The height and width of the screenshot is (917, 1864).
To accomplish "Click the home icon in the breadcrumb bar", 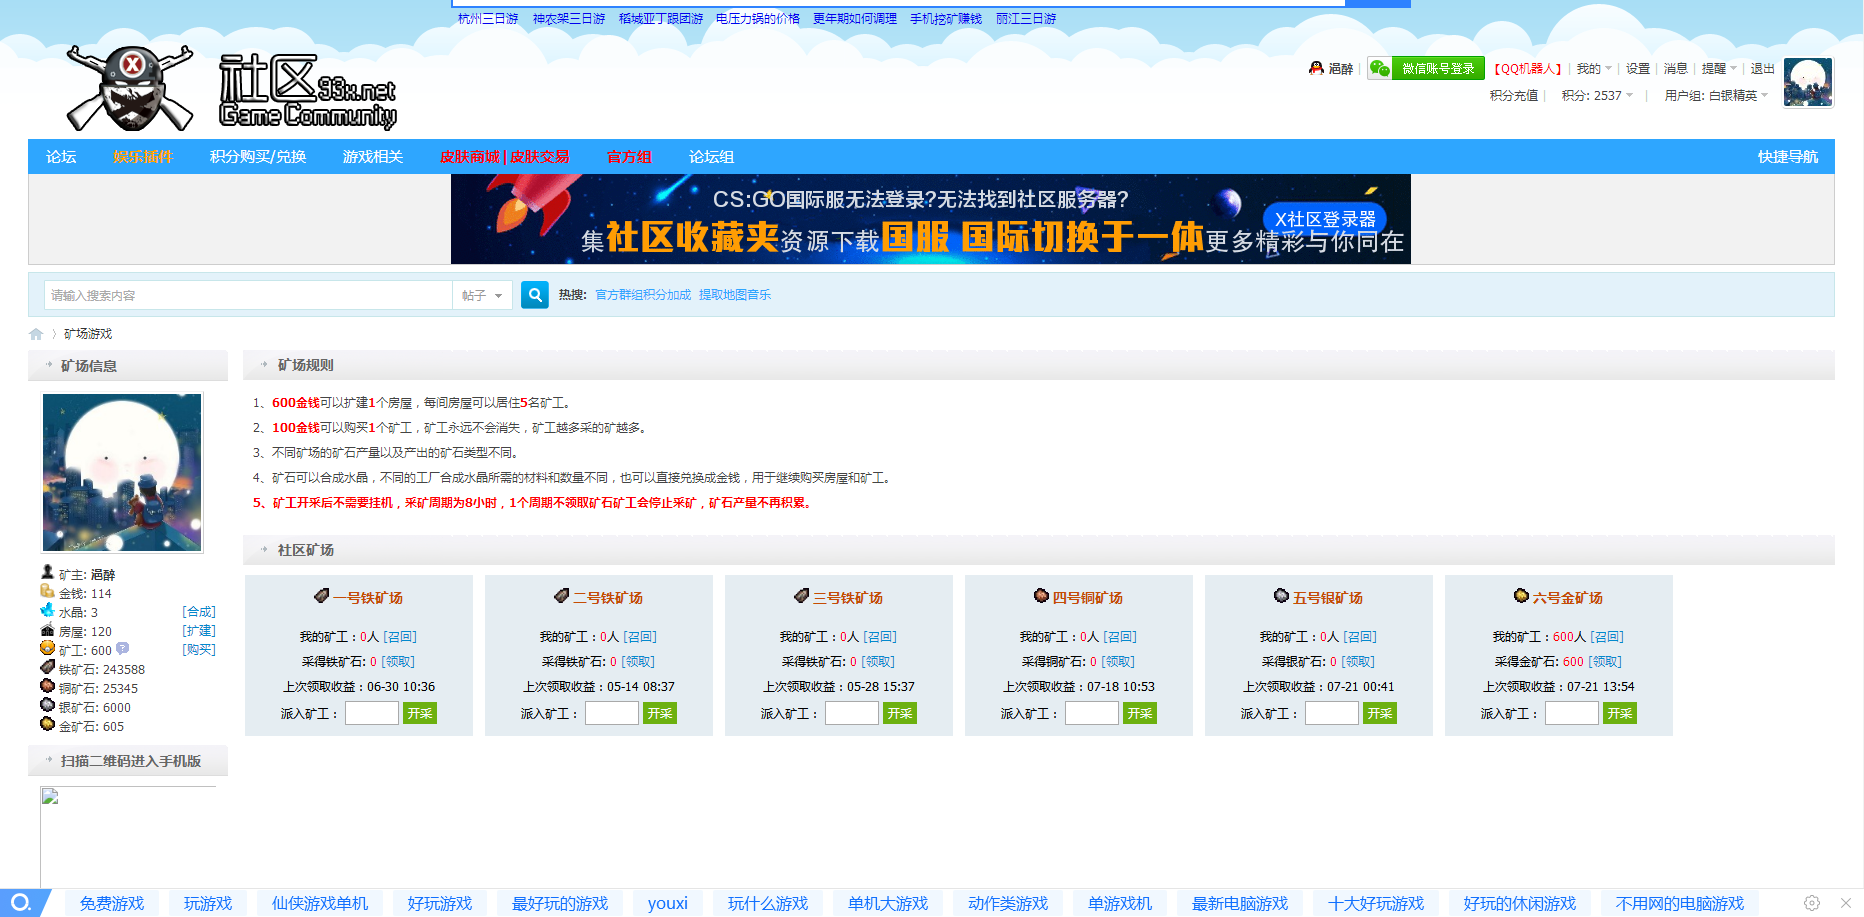I will click(x=38, y=333).
